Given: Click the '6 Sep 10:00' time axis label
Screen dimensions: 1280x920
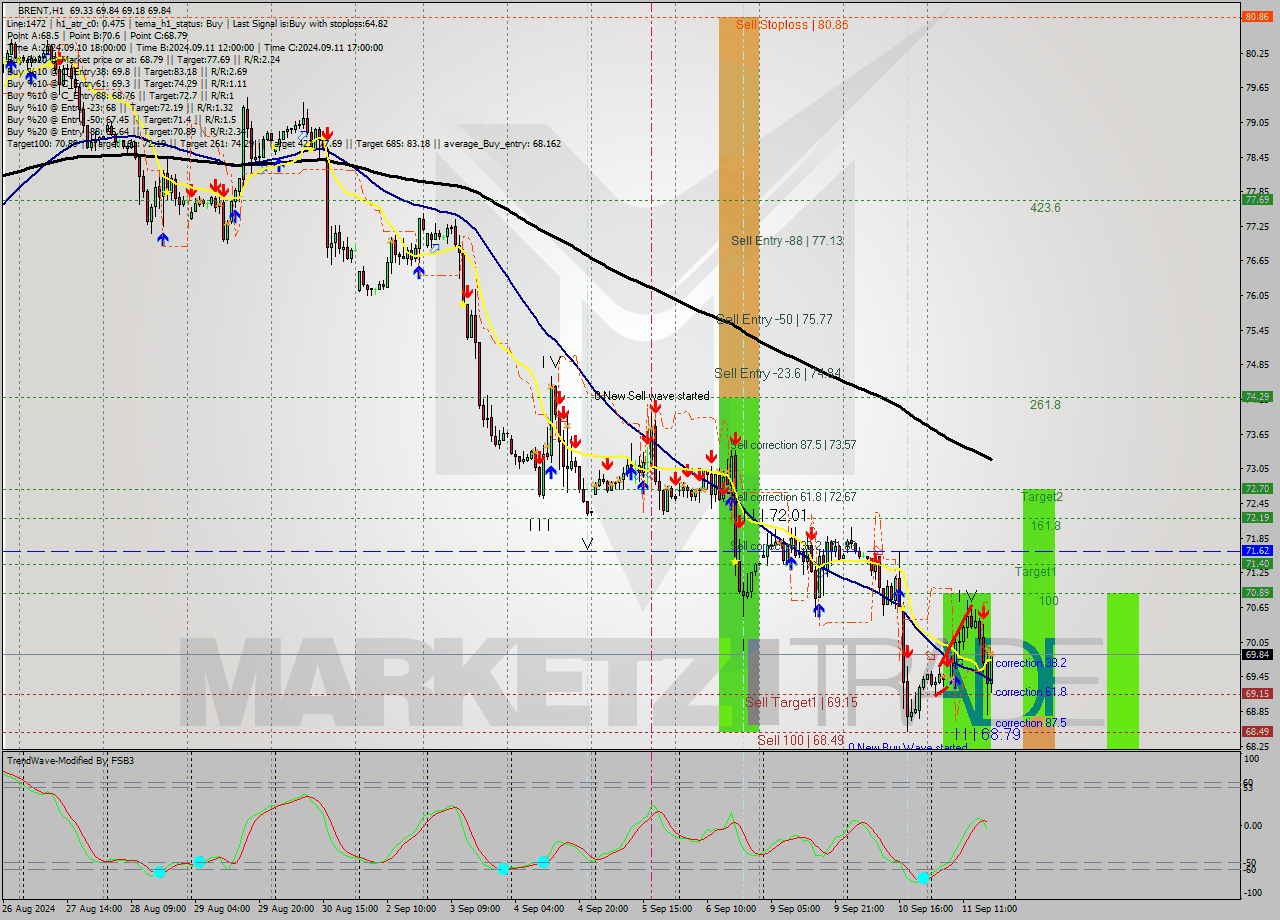Looking at the screenshot, I should point(731,909).
